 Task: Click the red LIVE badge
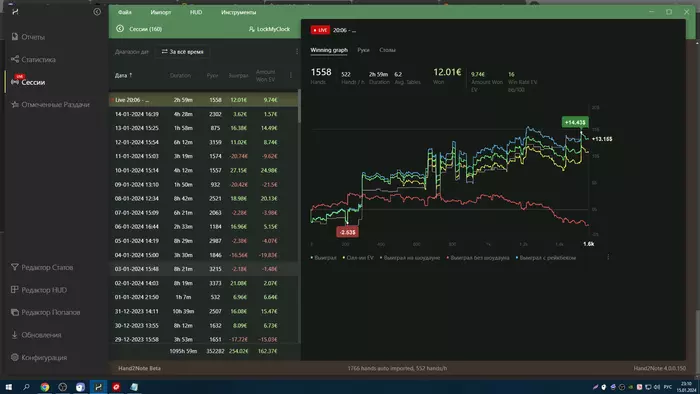coord(320,30)
